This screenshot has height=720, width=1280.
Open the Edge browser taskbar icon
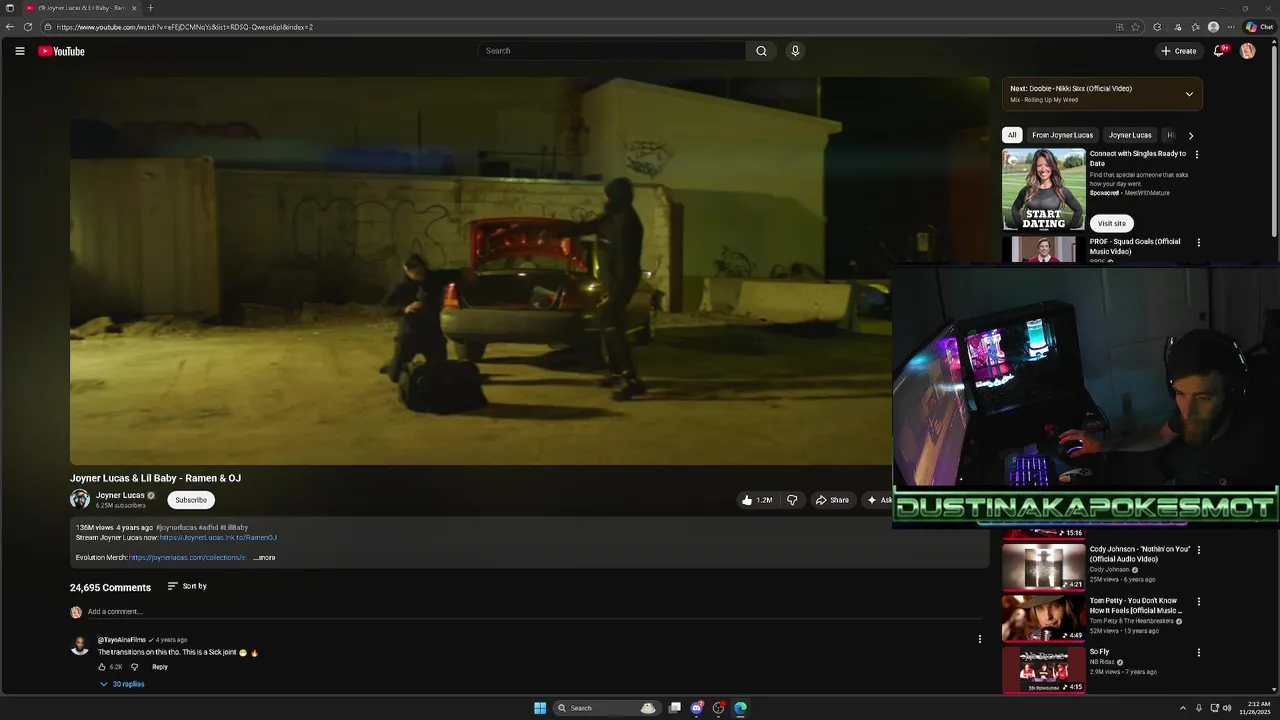[x=740, y=708]
